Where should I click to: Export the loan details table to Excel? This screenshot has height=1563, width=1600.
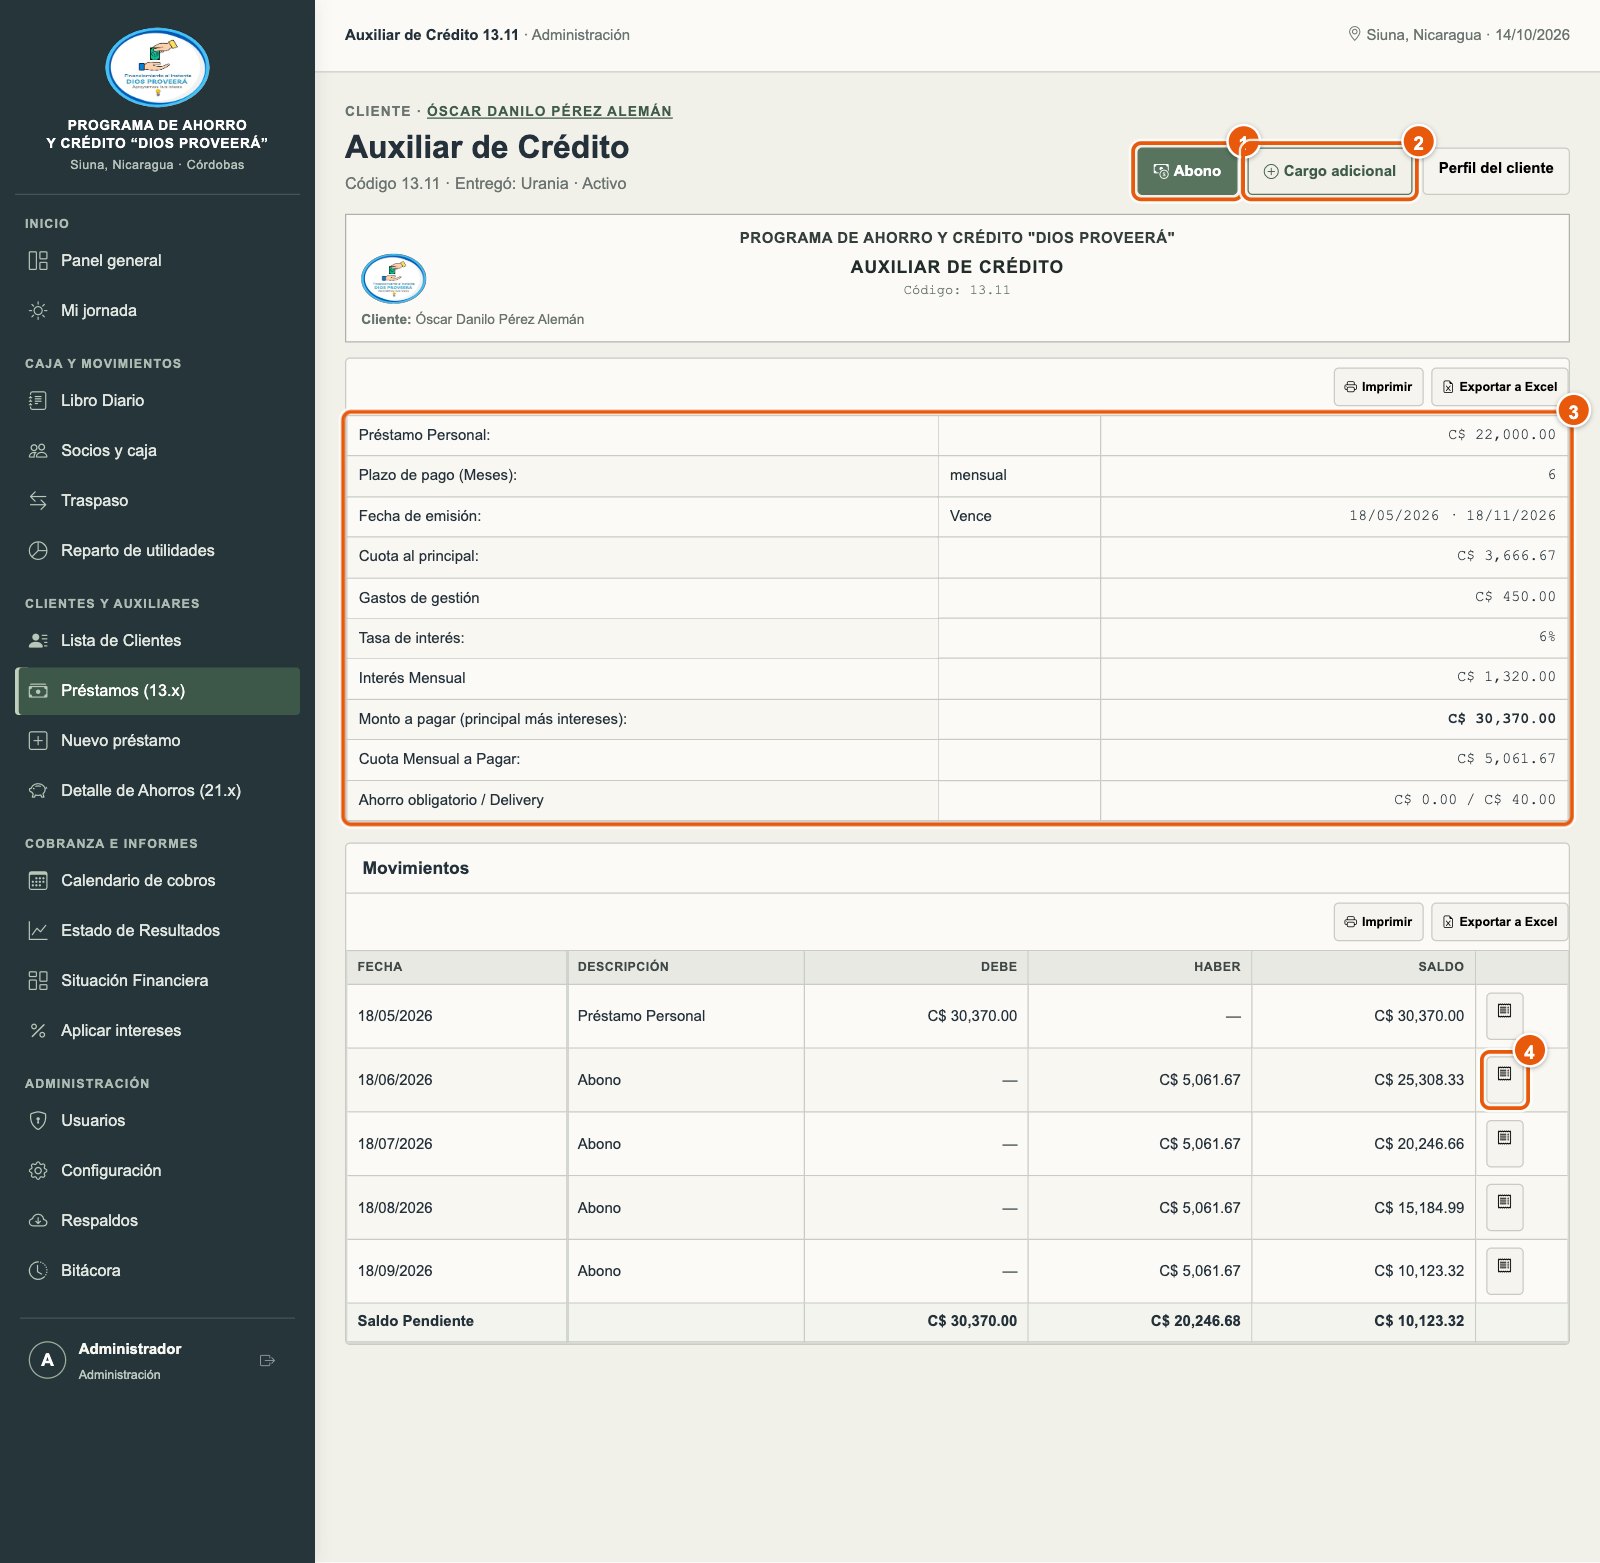1500,387
